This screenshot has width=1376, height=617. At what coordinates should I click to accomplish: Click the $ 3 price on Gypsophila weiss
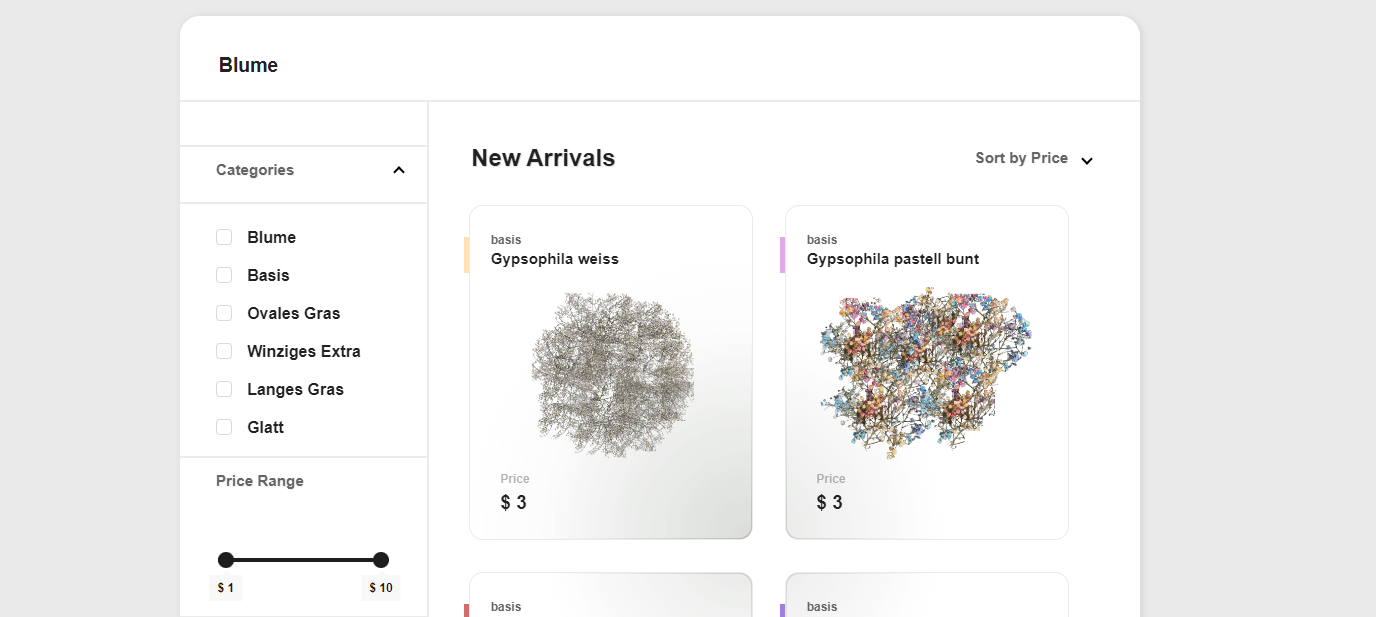click(x=513, y=502)
